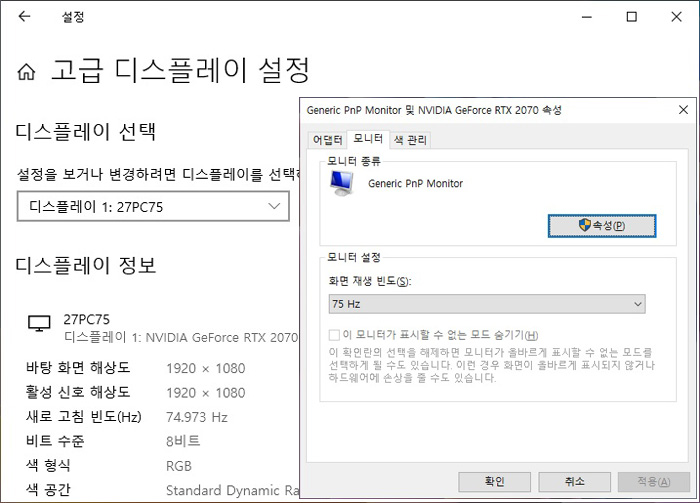
Task: Click the 고급 디스플레이 설정 heading
Action: click(x=180, y=71)
